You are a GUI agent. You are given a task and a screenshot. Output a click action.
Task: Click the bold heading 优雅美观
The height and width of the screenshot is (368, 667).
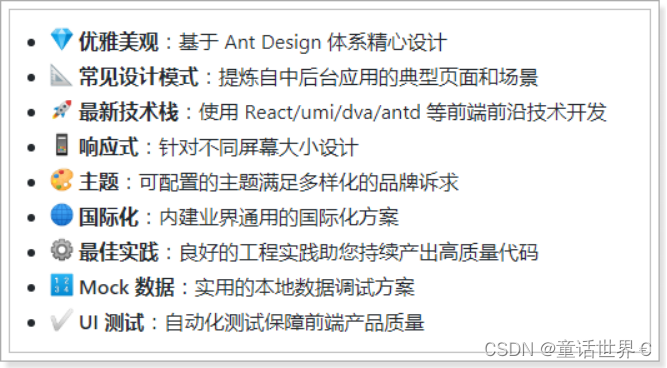coord(119,42)
